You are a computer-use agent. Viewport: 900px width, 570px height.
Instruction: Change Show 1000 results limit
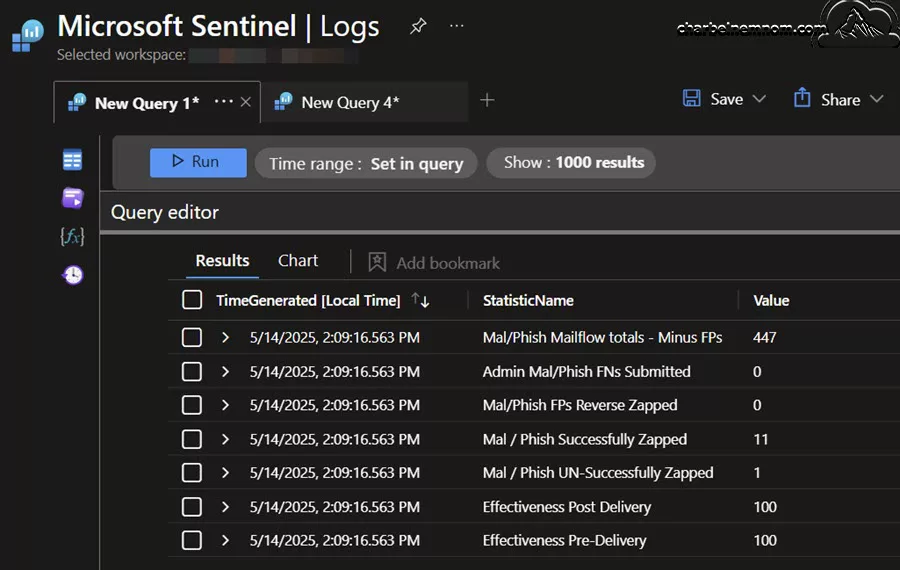tap(571, 163)
